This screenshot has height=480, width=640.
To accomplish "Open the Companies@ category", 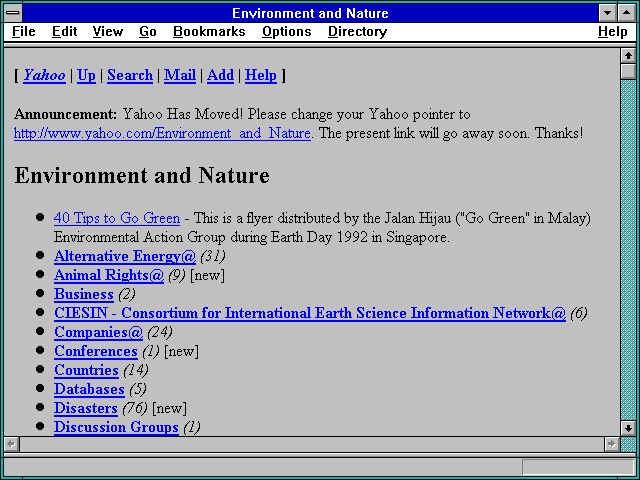I will tap(98, 332).
